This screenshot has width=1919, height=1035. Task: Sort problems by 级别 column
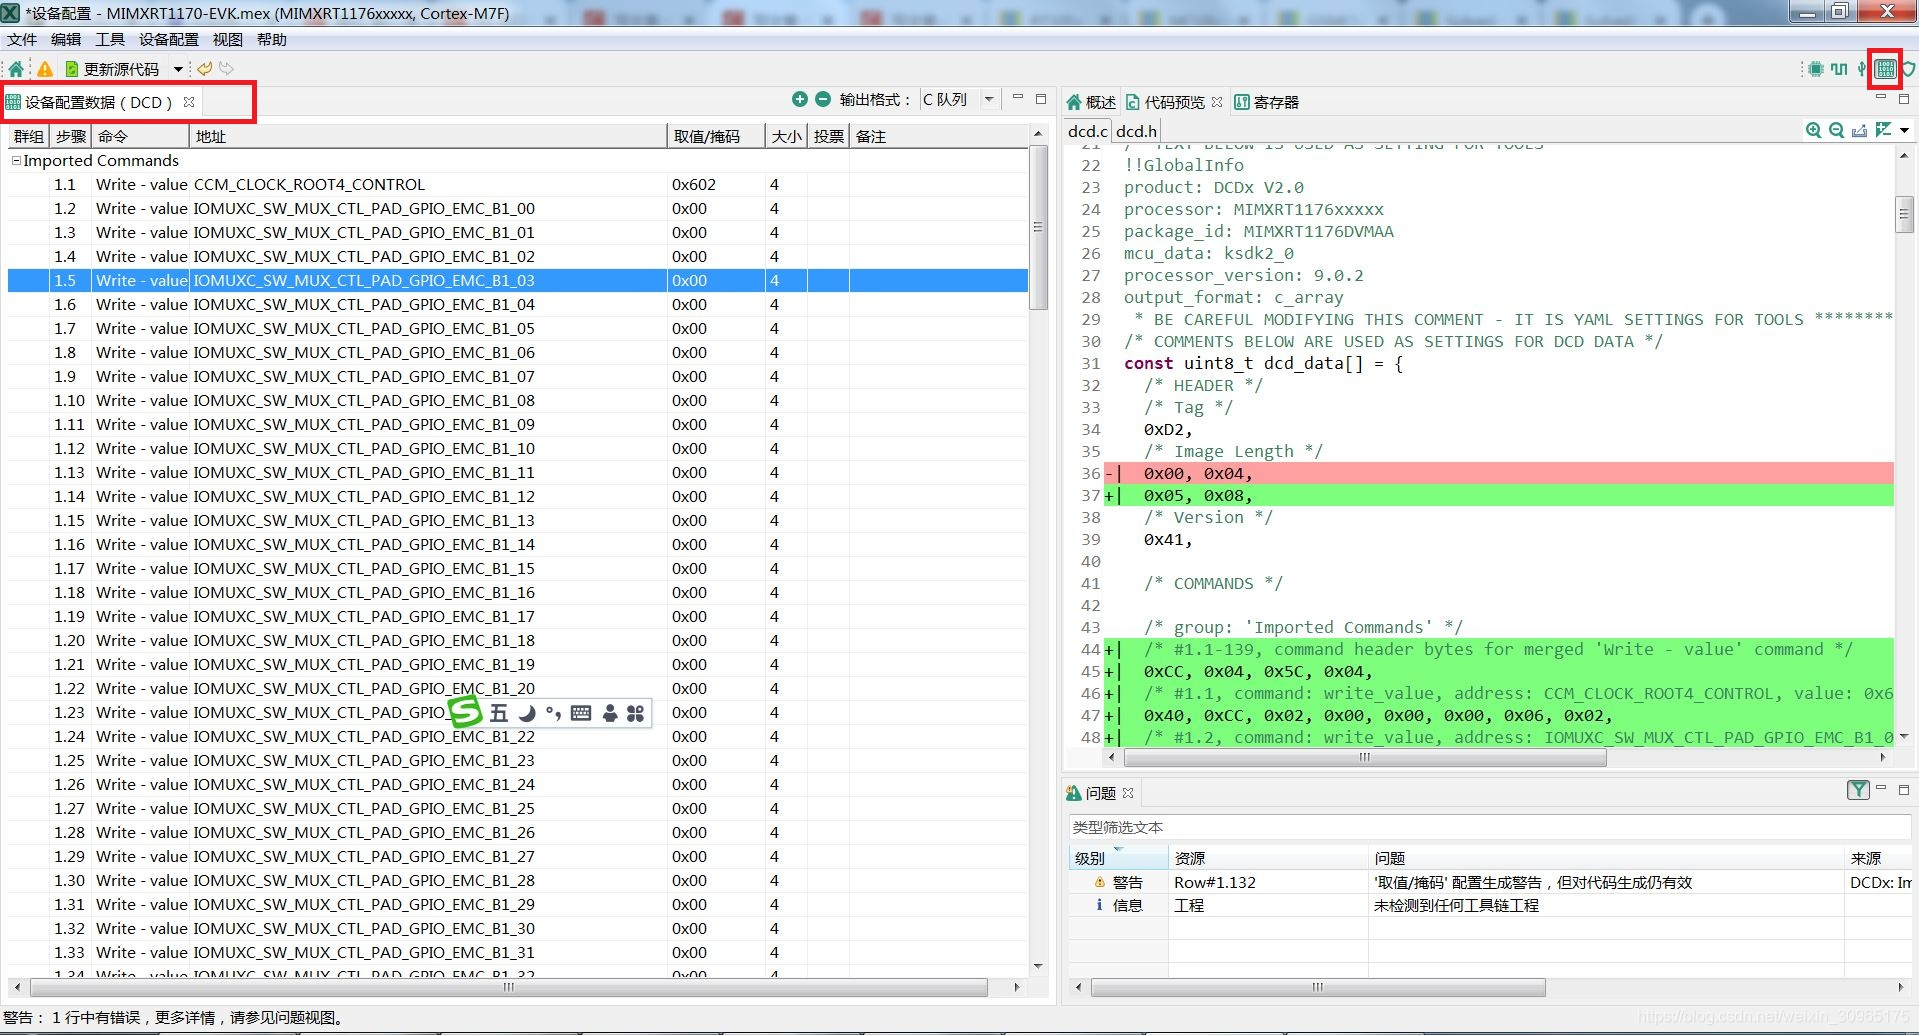pyautogui.click(x=1117, y=858)
